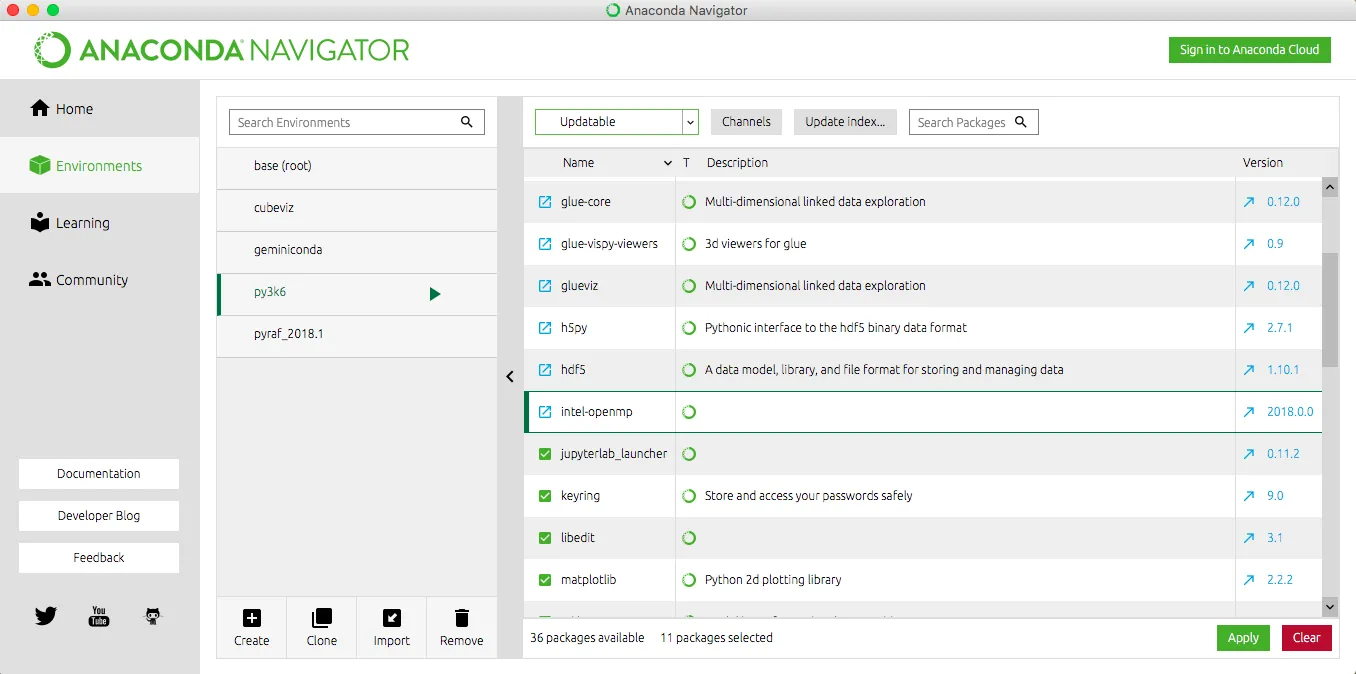Click the green circle type icon for keyring
Screen dimensions: 1356x674
pos(689,496)
